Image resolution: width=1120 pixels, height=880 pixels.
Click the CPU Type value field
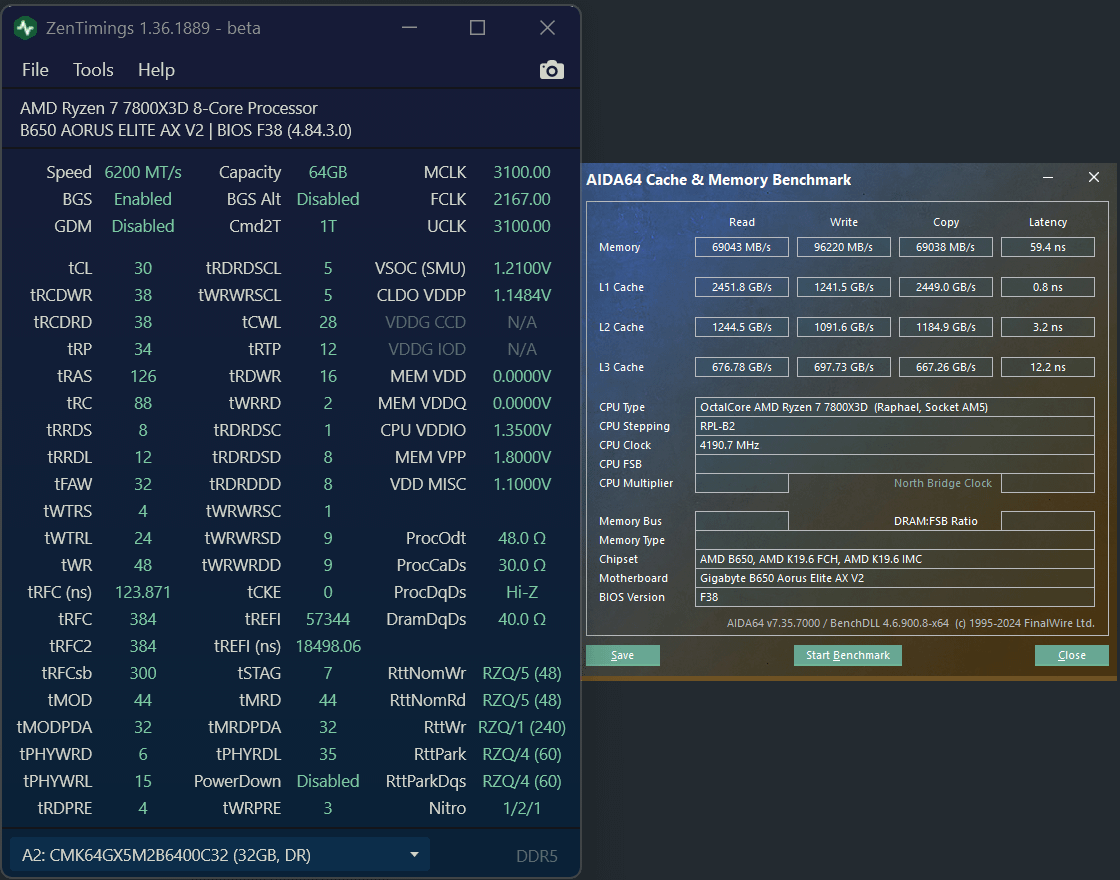[x=894, y=407]
